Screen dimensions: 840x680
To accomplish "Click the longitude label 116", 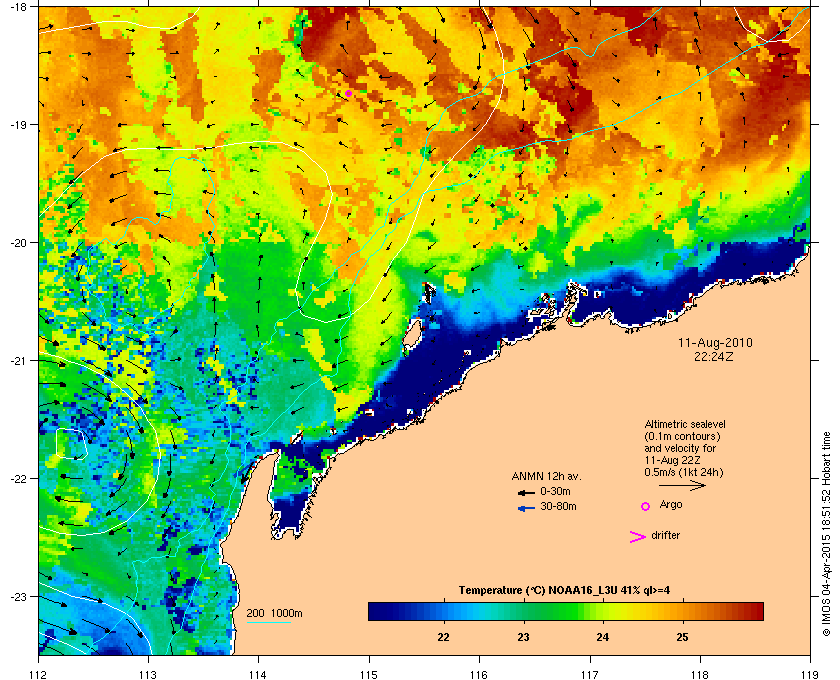I will click(x=479, y=674).
